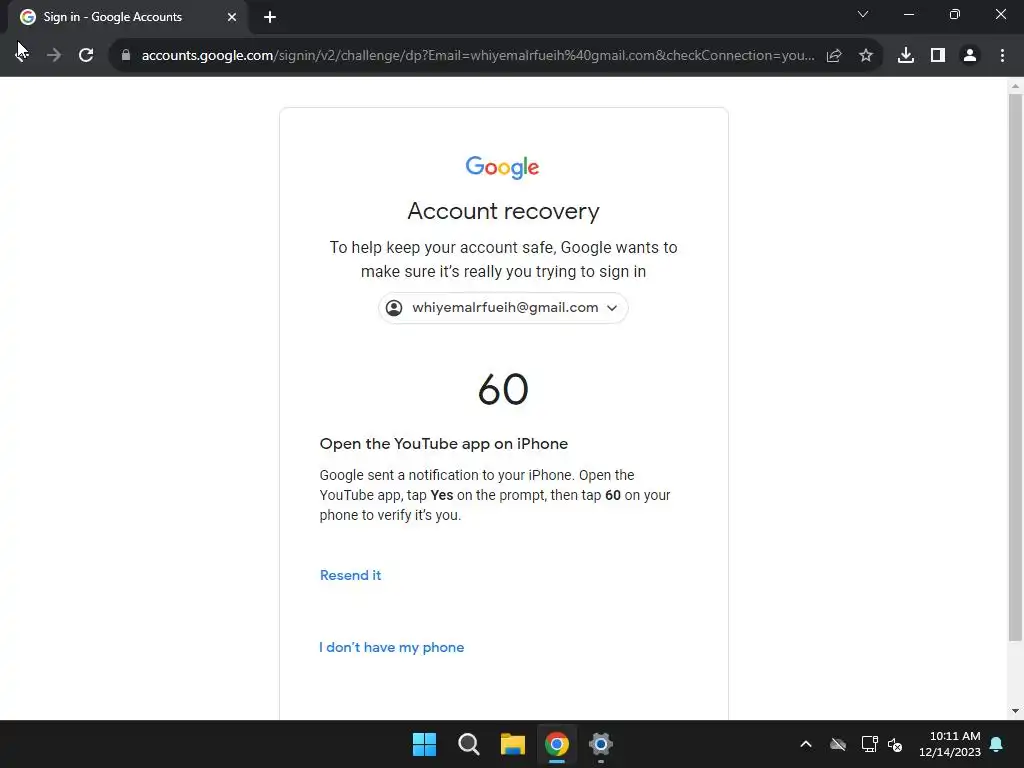
Task: Click the muted volume tray icon
Action: click(x=895, y=744)
